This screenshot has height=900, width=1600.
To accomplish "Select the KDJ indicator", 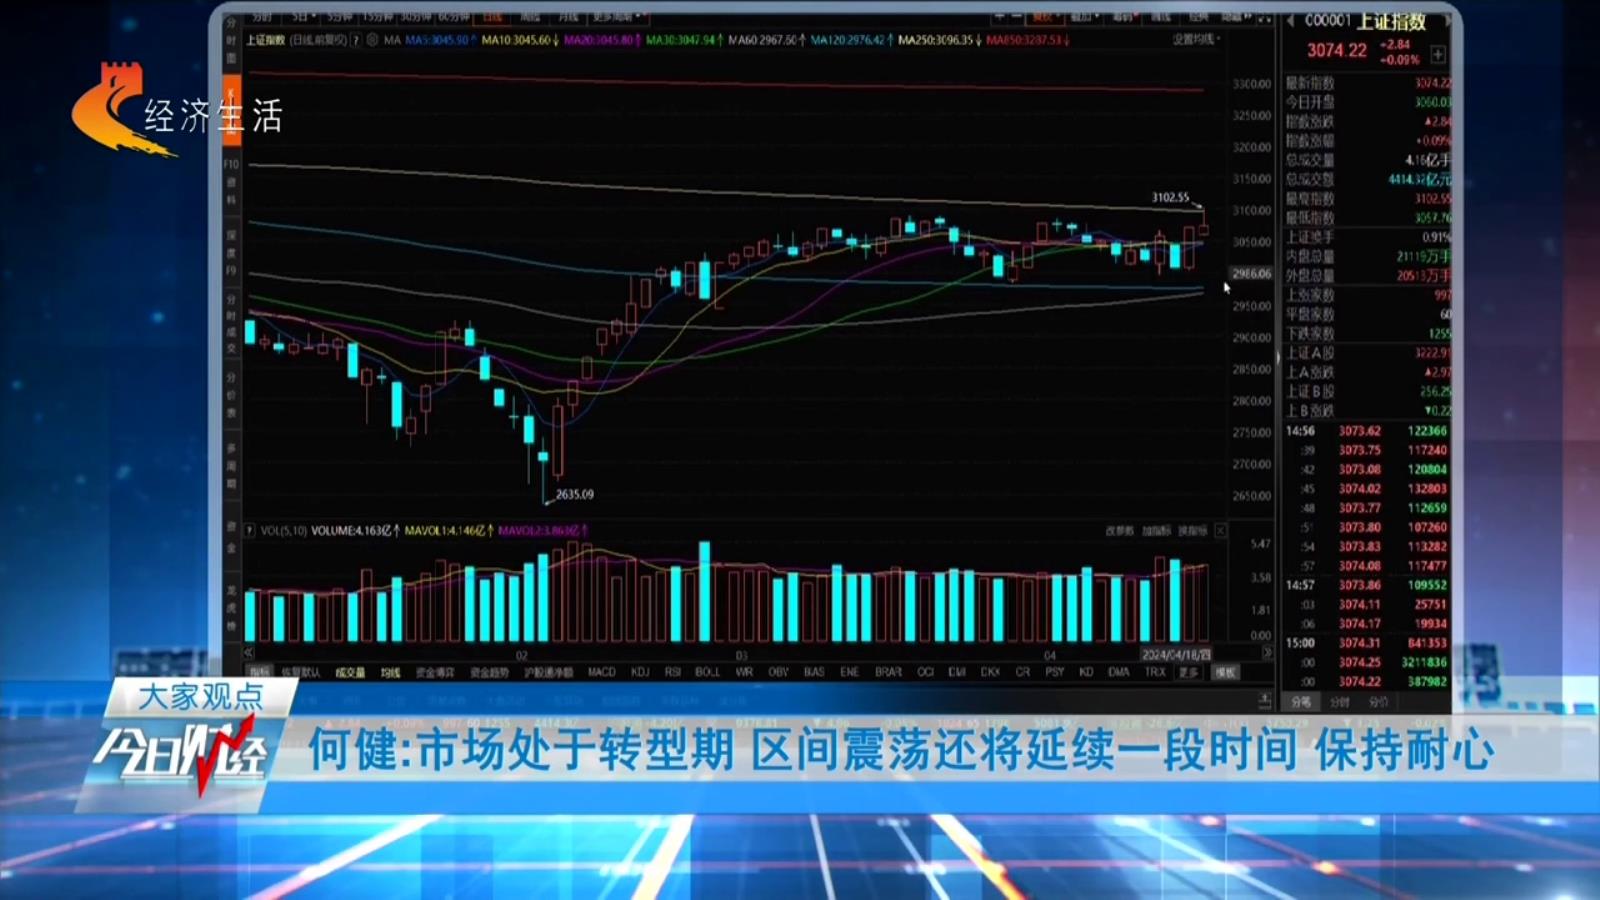I will tap(640, 672).
